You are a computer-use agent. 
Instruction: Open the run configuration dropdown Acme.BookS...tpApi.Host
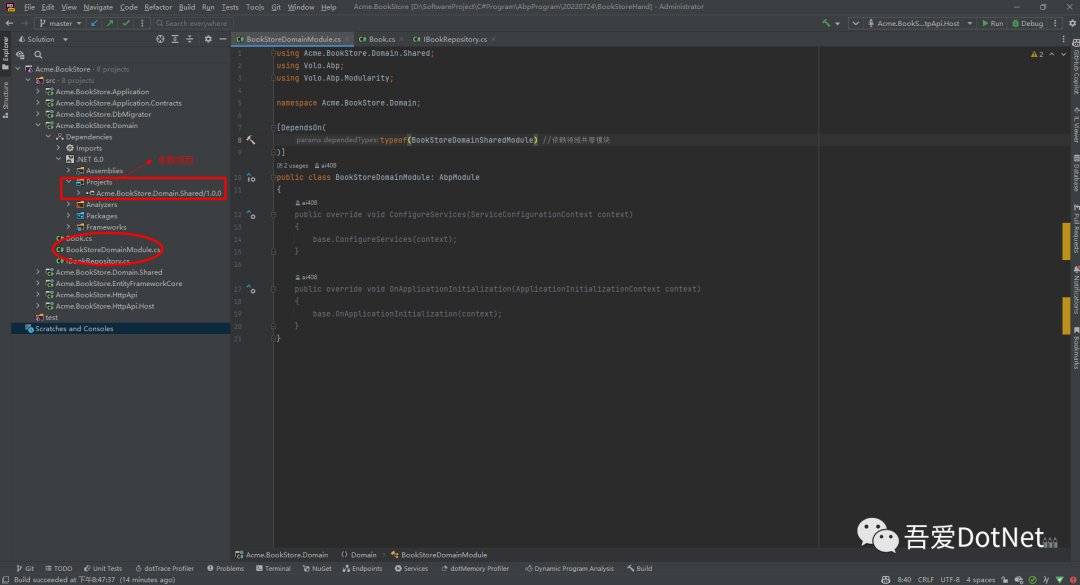point(920,23)
